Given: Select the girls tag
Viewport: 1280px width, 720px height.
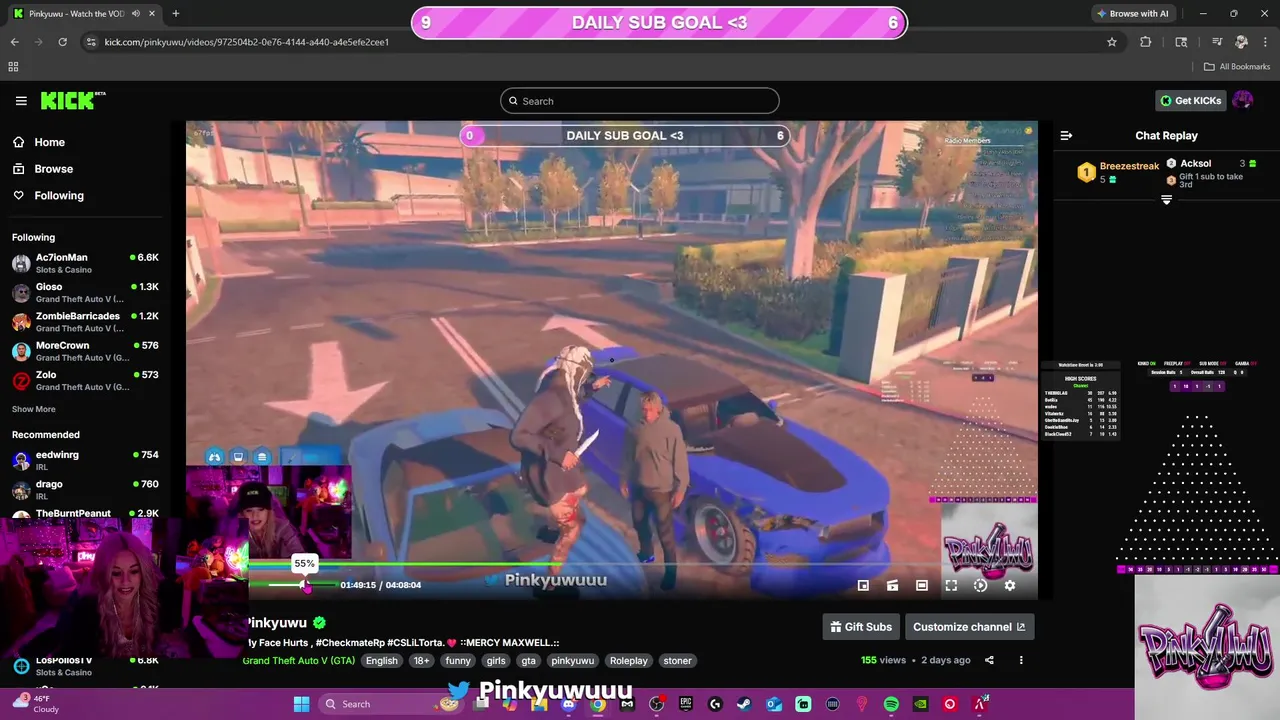Looking at the screenshot, I should [x=496, y=661].
